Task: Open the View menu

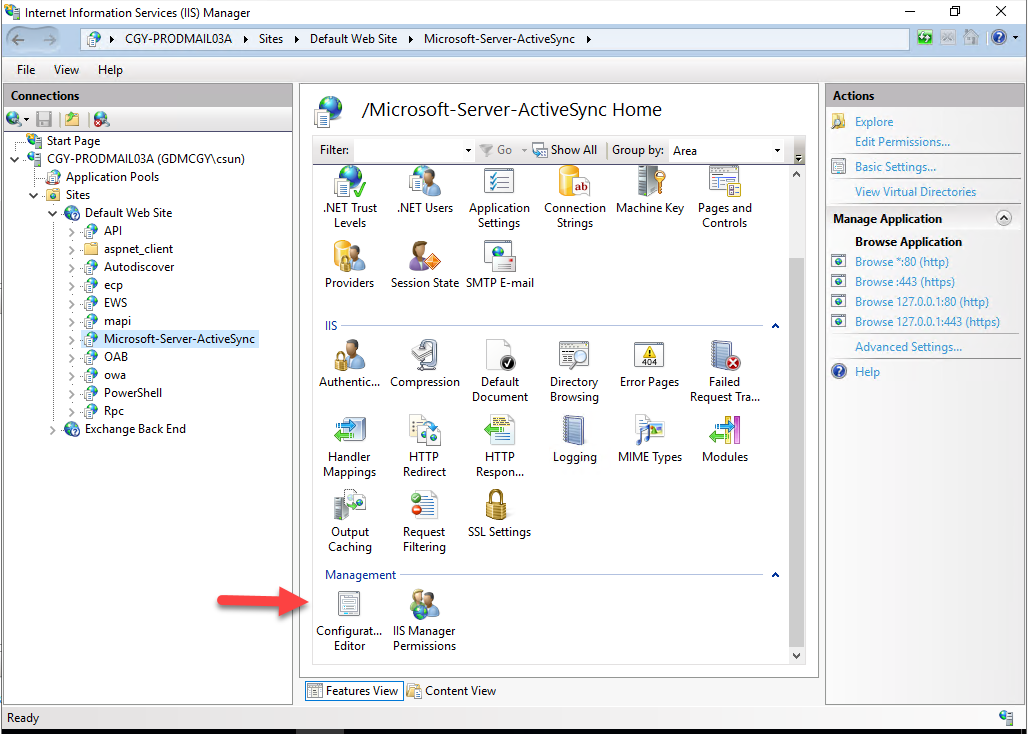Action: pos(66,70)
